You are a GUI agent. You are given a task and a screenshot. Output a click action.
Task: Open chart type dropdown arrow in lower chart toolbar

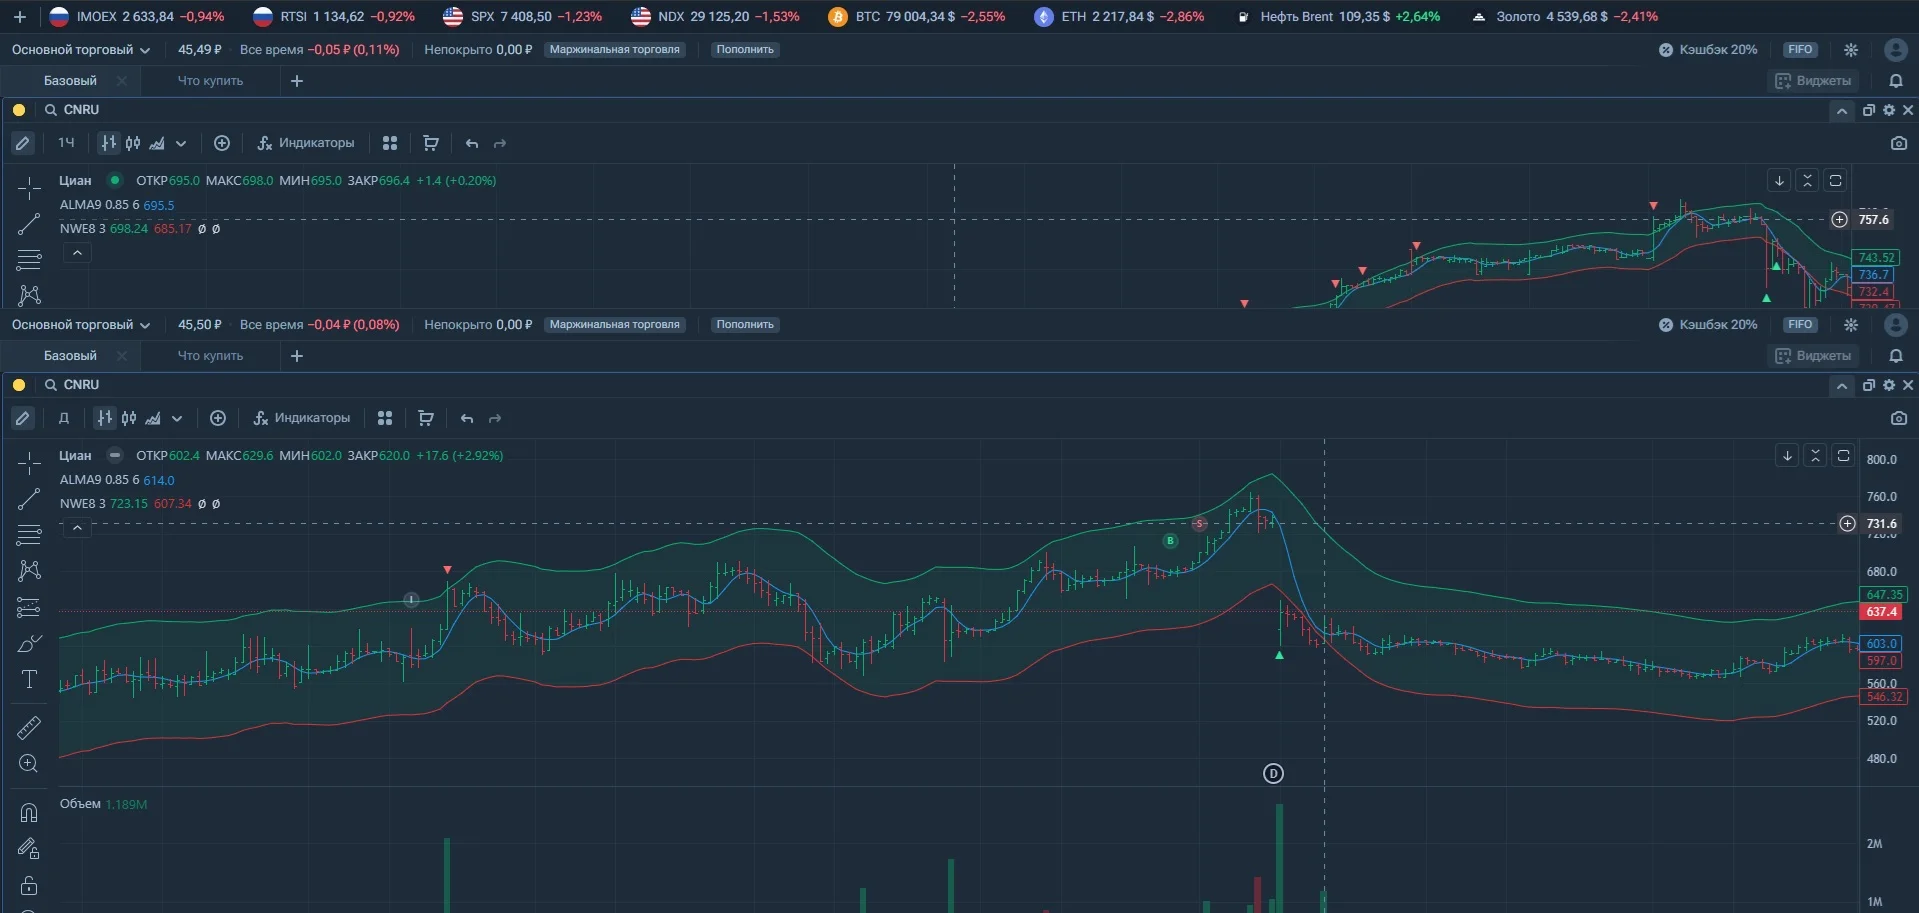177,418
